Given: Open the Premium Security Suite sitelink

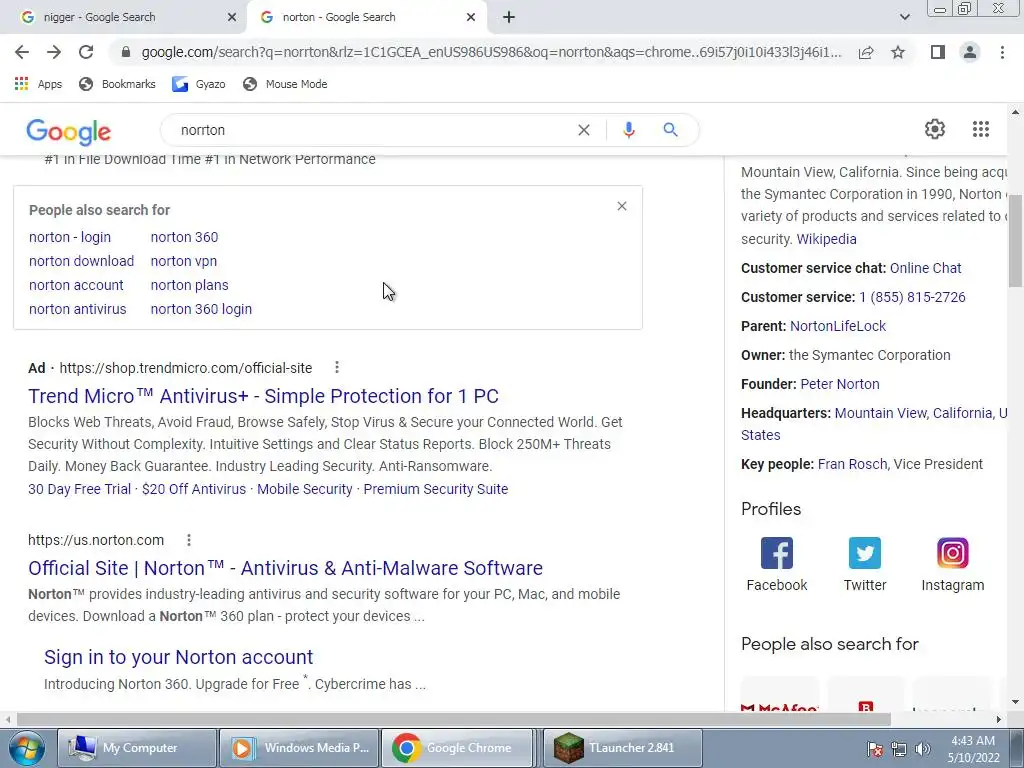Looking at the screenshot, I should [x=436, y=489].
